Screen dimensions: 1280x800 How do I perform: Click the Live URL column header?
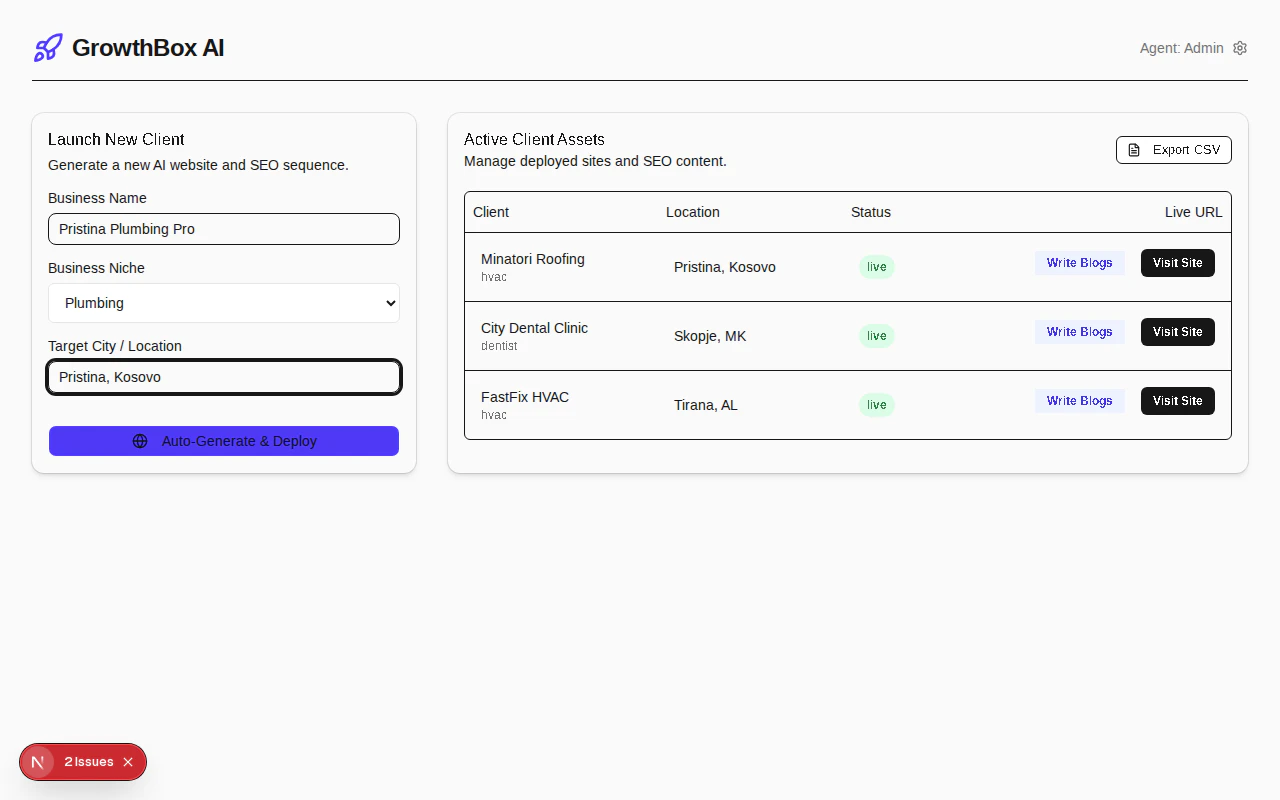1193,212
